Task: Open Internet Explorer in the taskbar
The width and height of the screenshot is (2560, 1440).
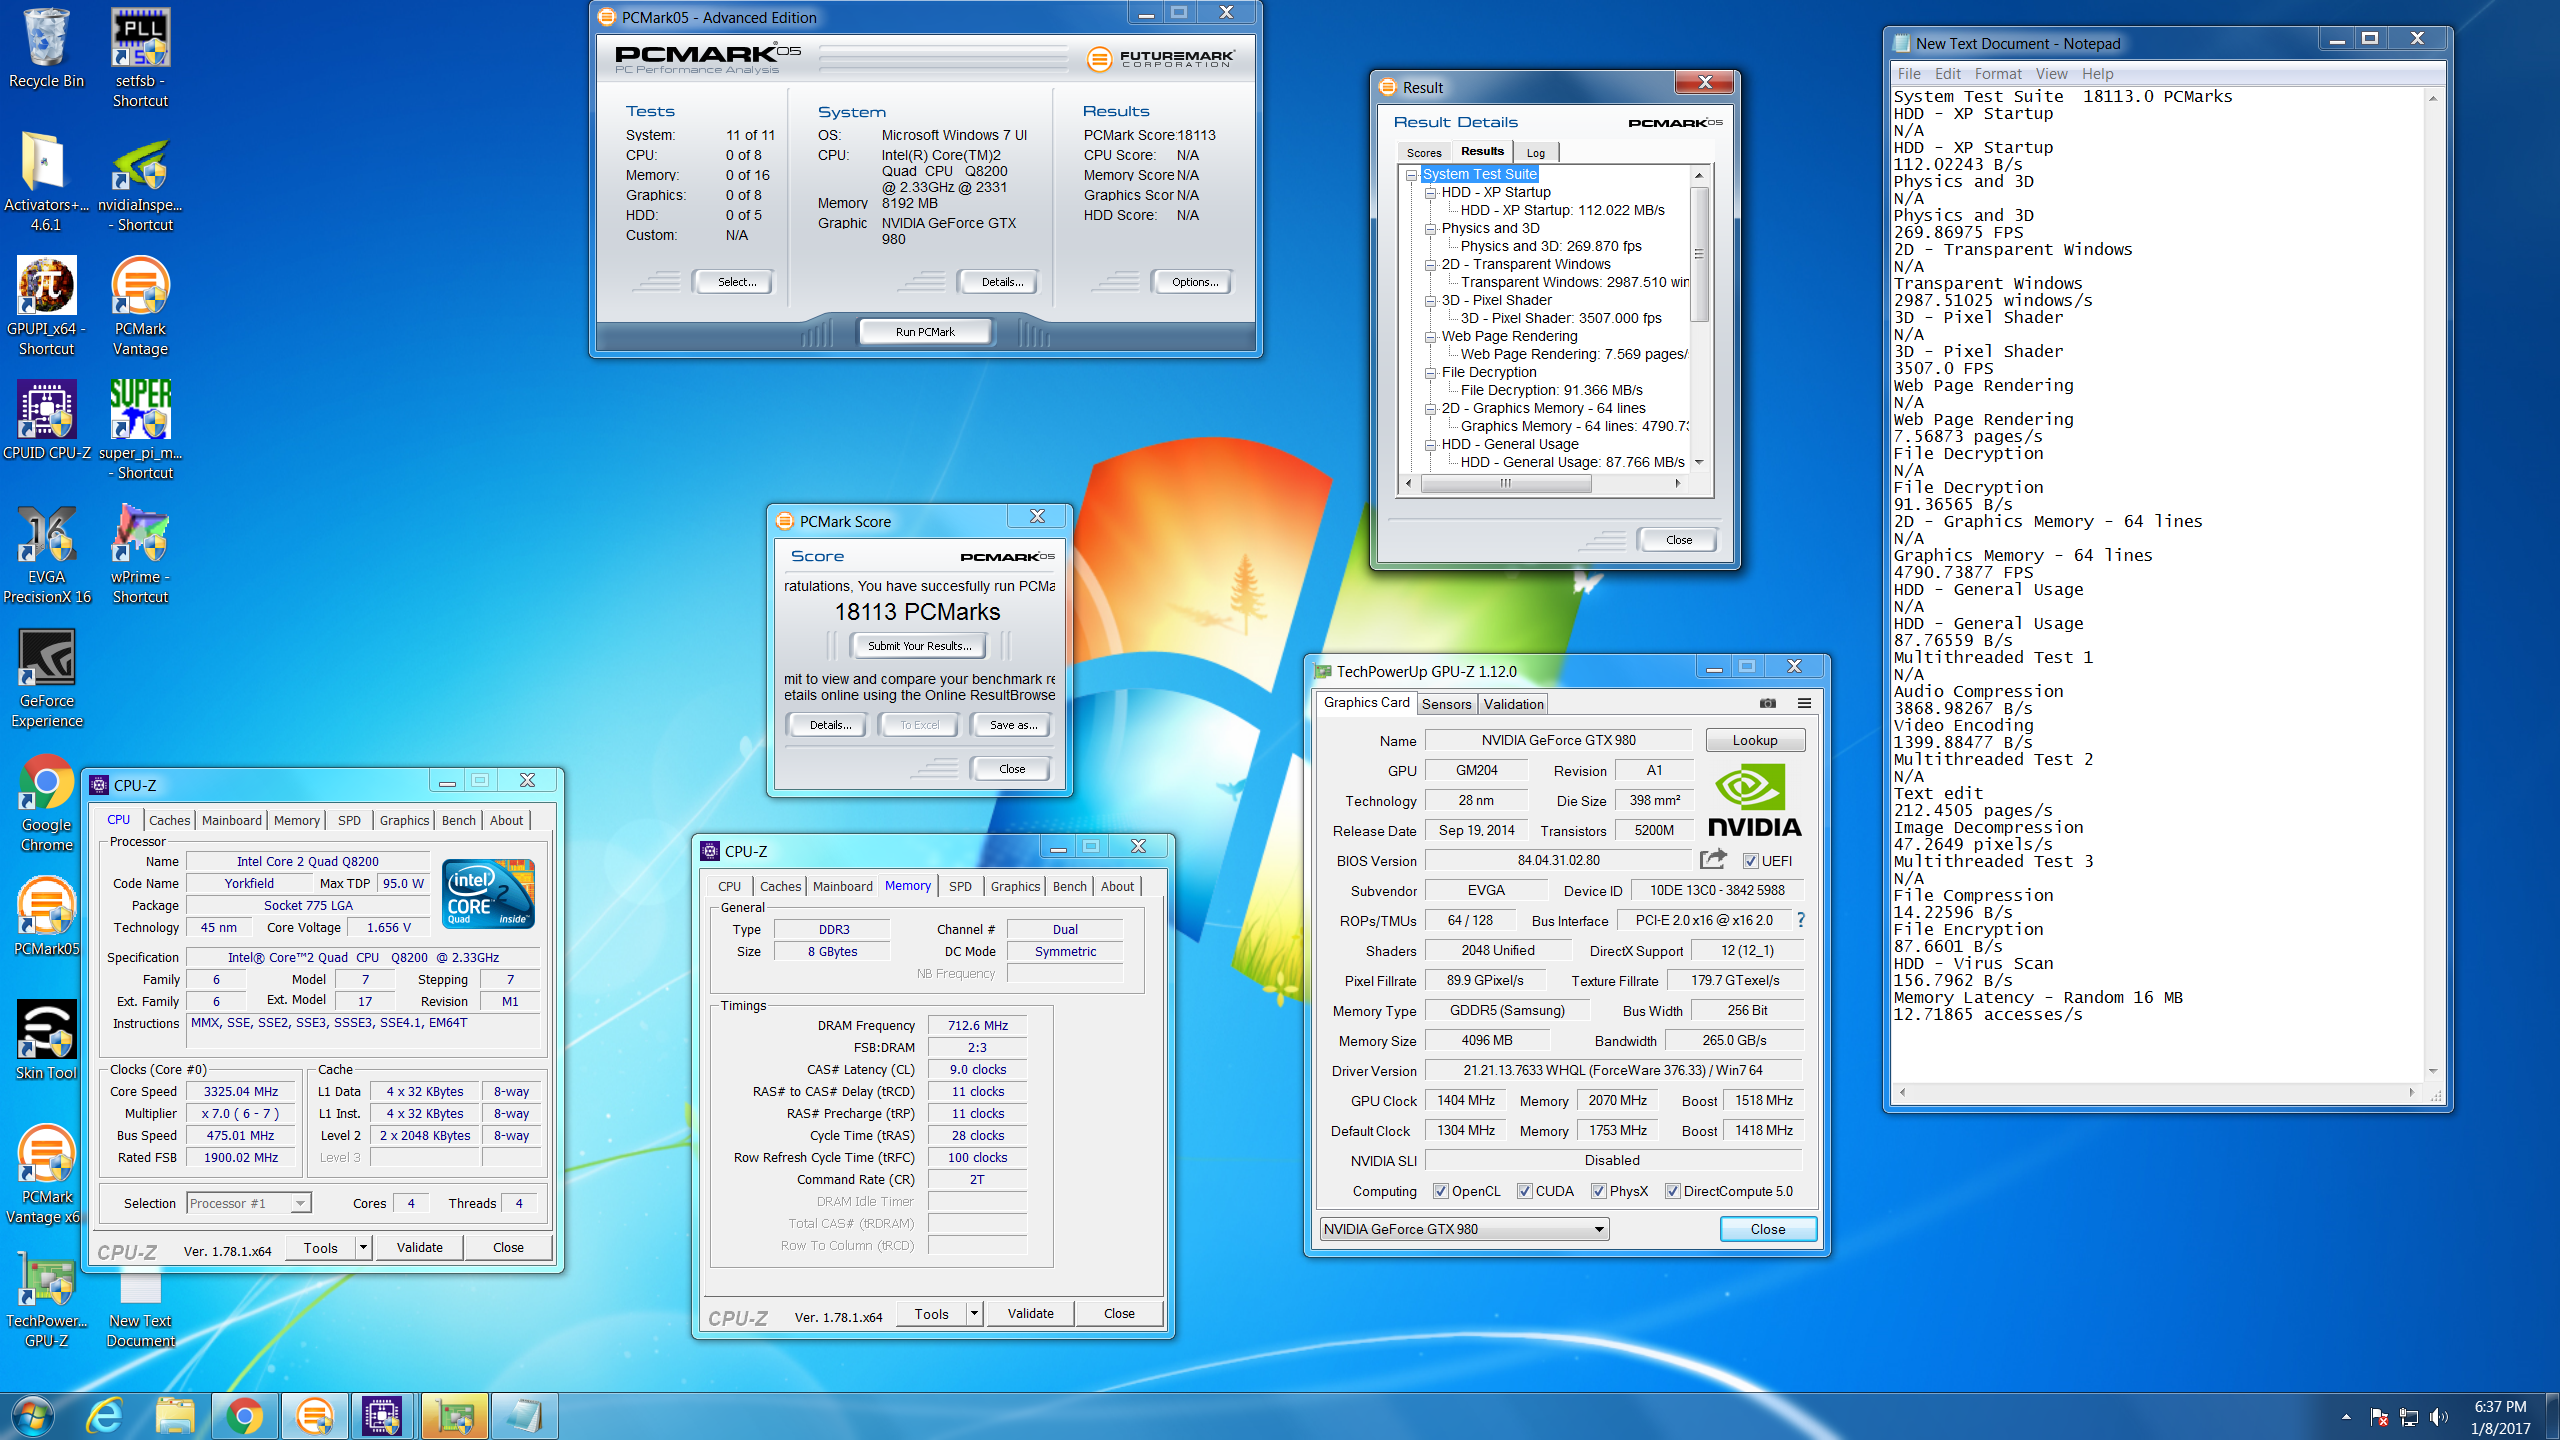Action: point(105,1416)
